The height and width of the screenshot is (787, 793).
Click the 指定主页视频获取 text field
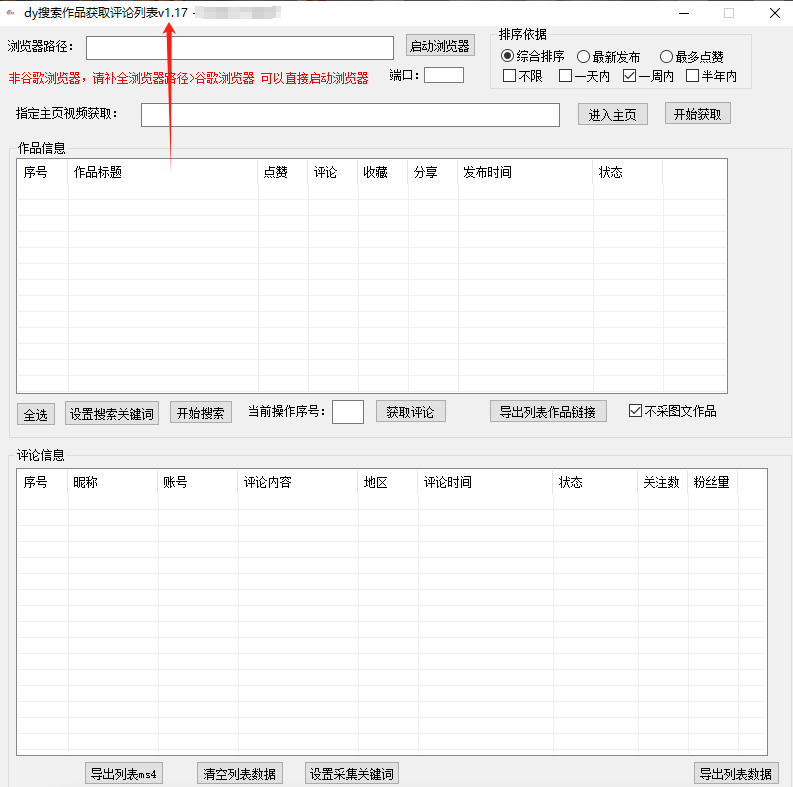coord(350,115)
